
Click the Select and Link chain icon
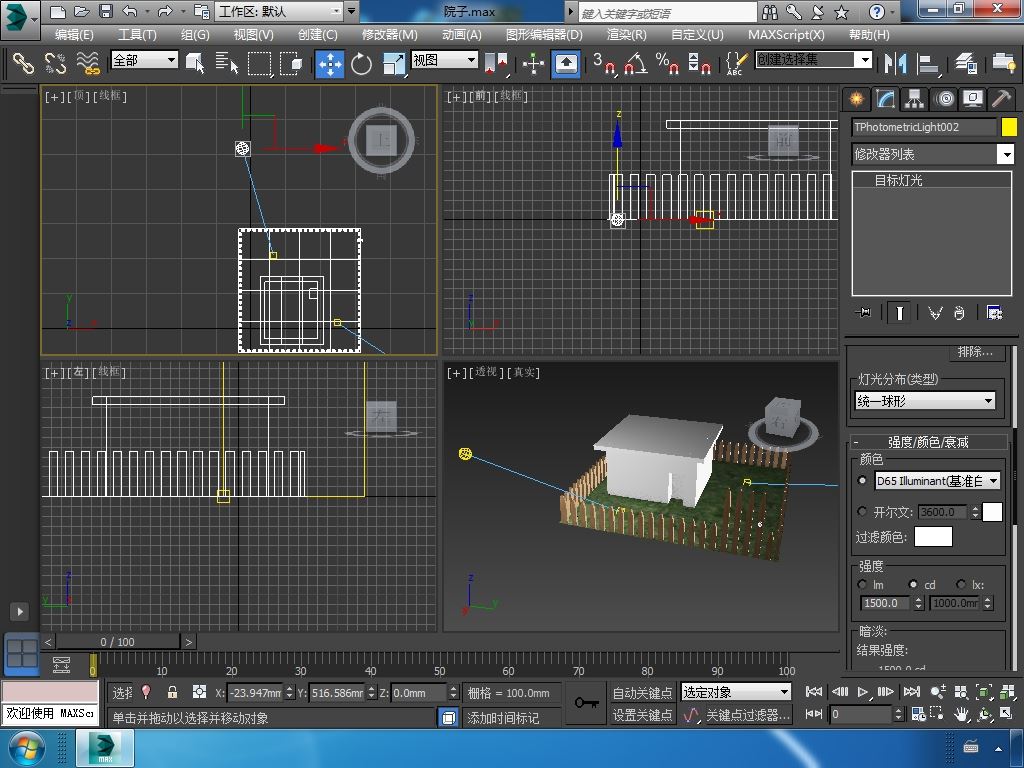pyautogui.click(x=22, y=64)
